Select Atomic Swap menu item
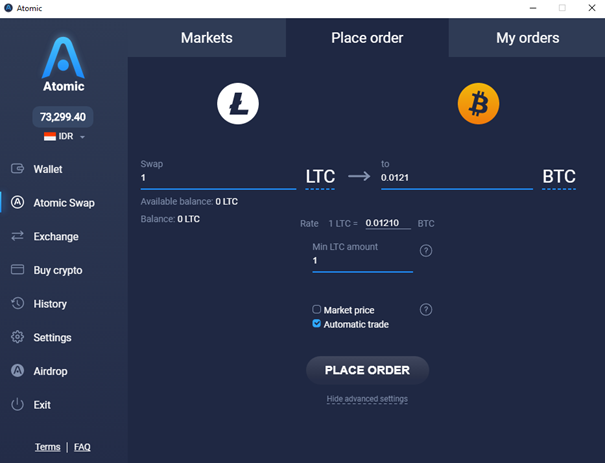The height and width of the screenshot is (463, 605). coord(64,203)
